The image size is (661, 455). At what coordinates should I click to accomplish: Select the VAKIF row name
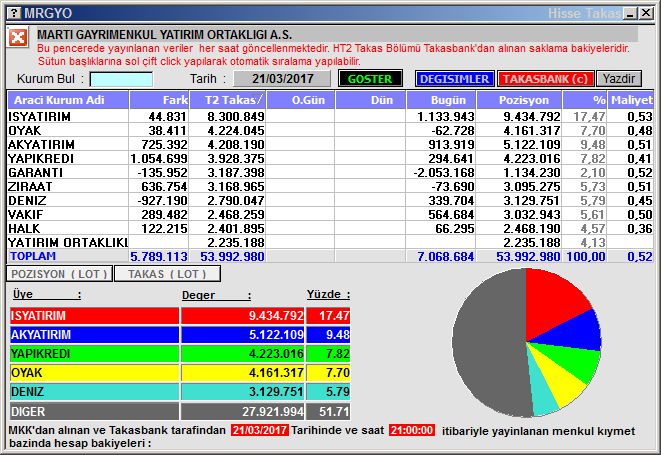click(26, 214)
